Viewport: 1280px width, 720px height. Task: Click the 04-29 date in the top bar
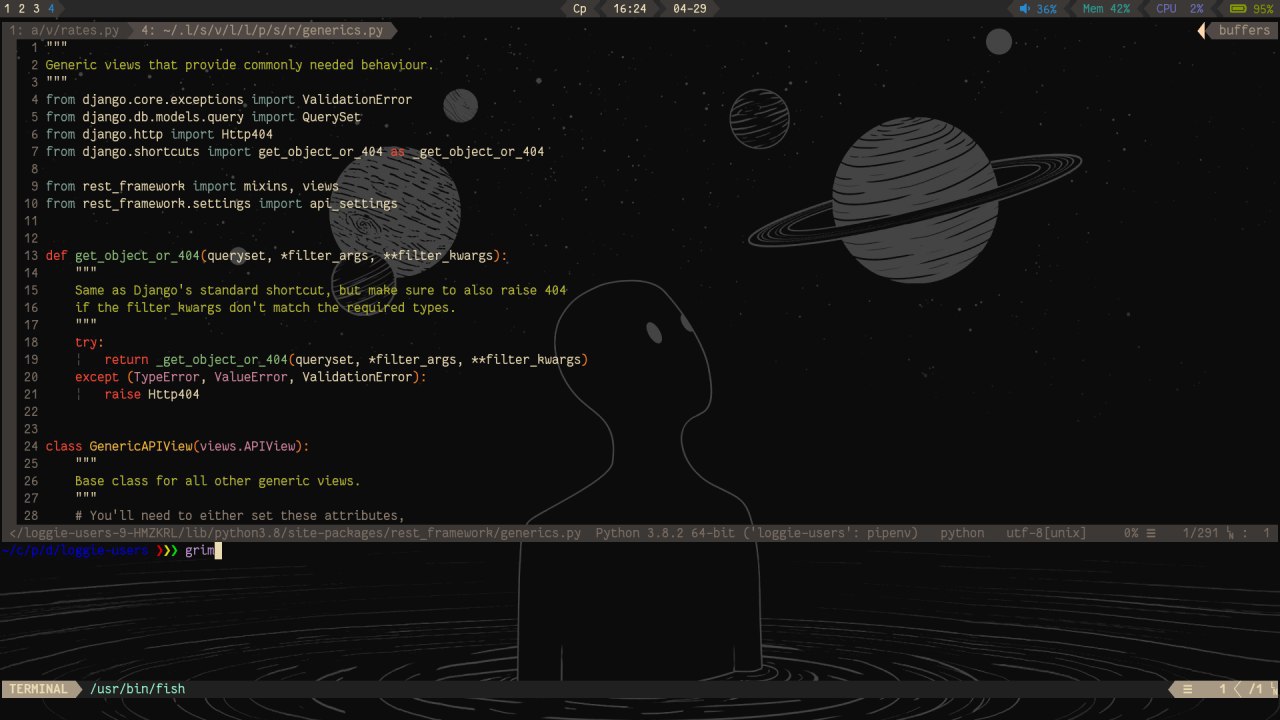point(690,9)
